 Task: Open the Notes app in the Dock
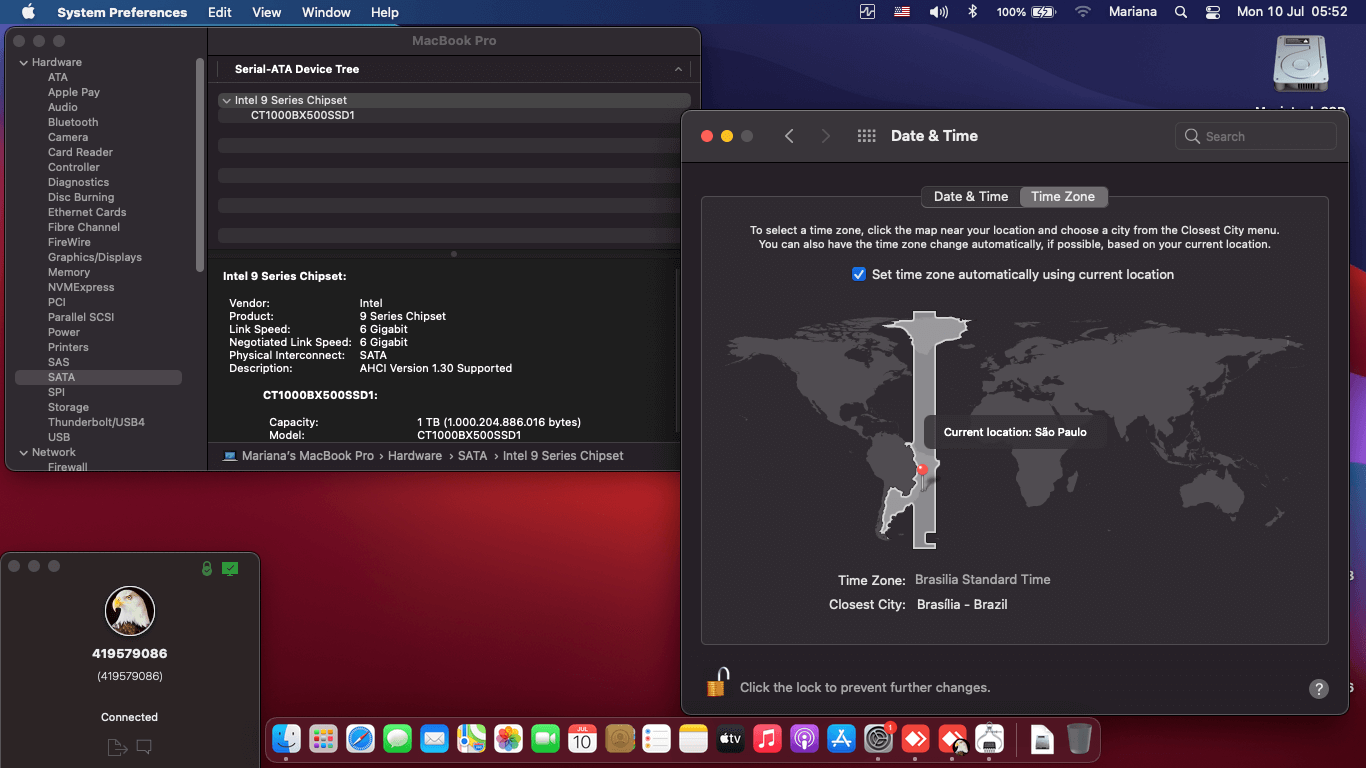693,739
